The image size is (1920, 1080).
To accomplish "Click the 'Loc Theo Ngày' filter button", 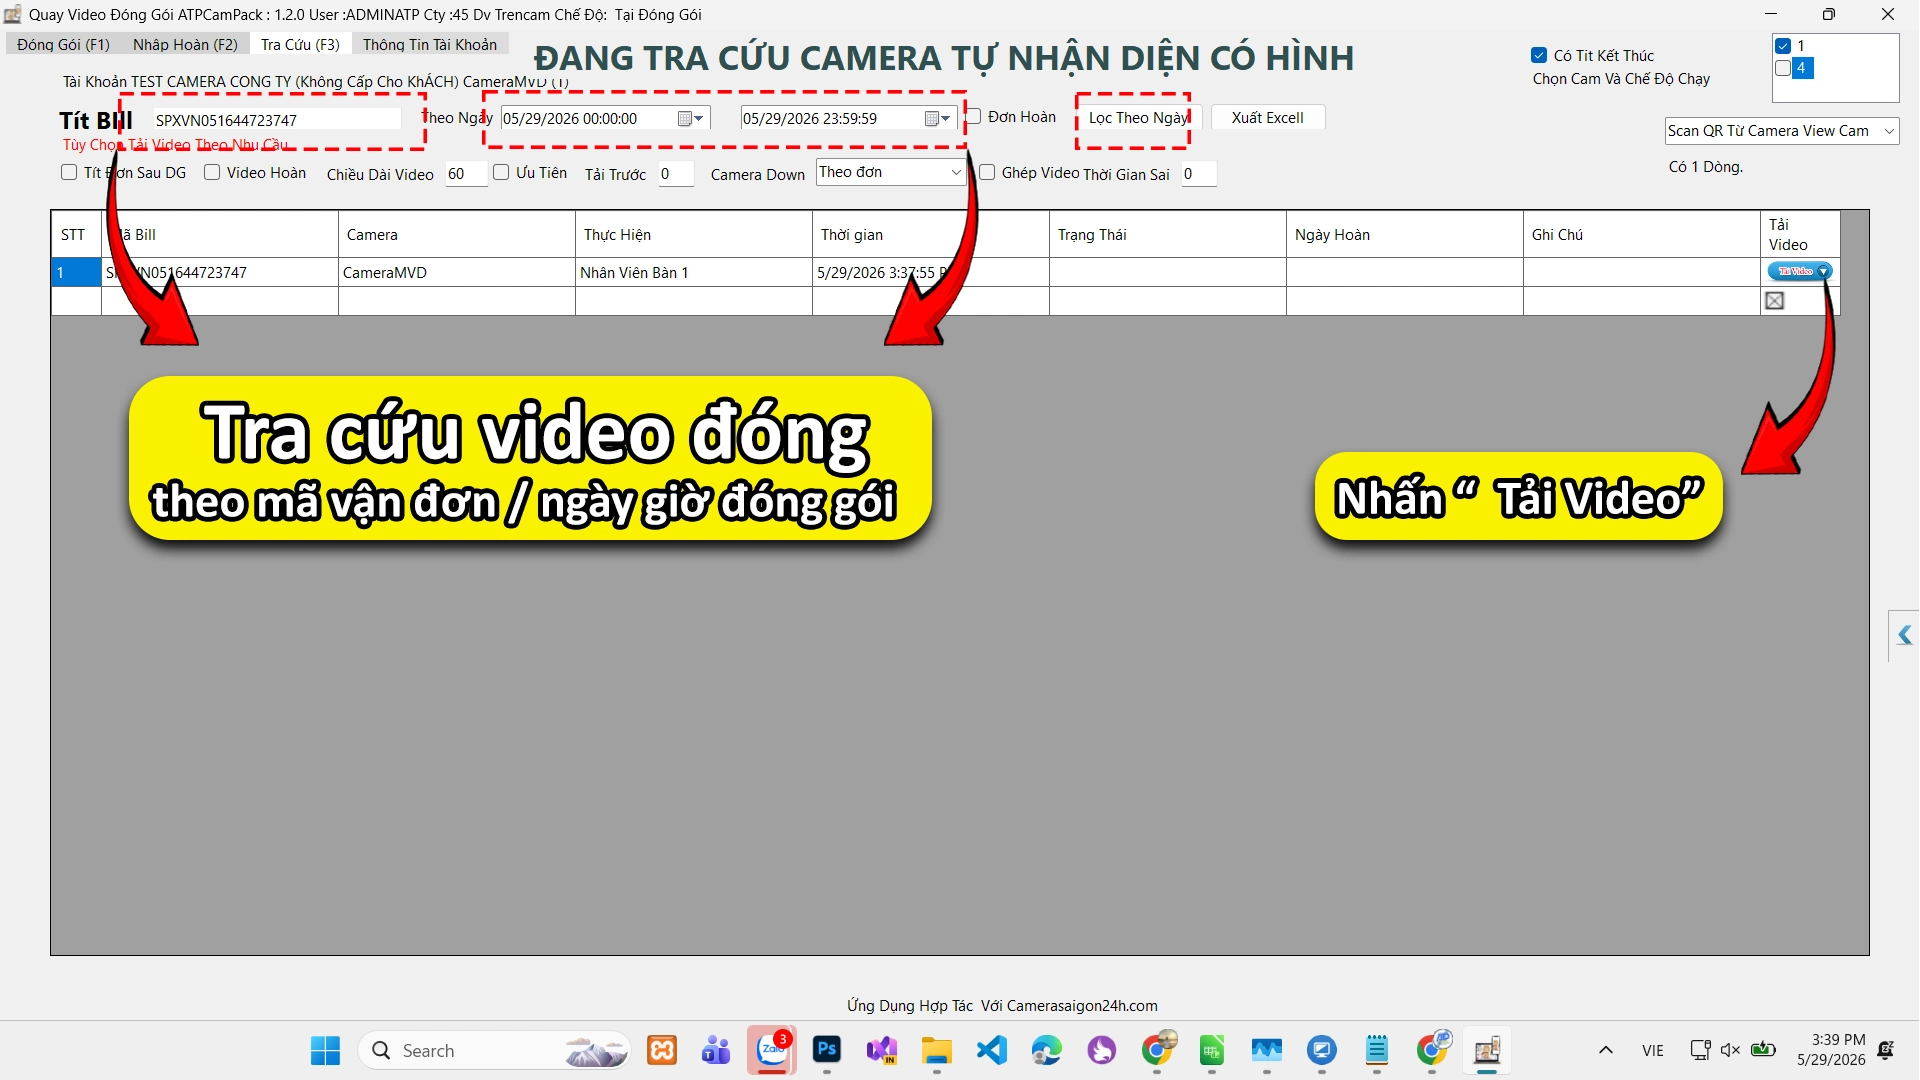I will tap(1138, 117).
